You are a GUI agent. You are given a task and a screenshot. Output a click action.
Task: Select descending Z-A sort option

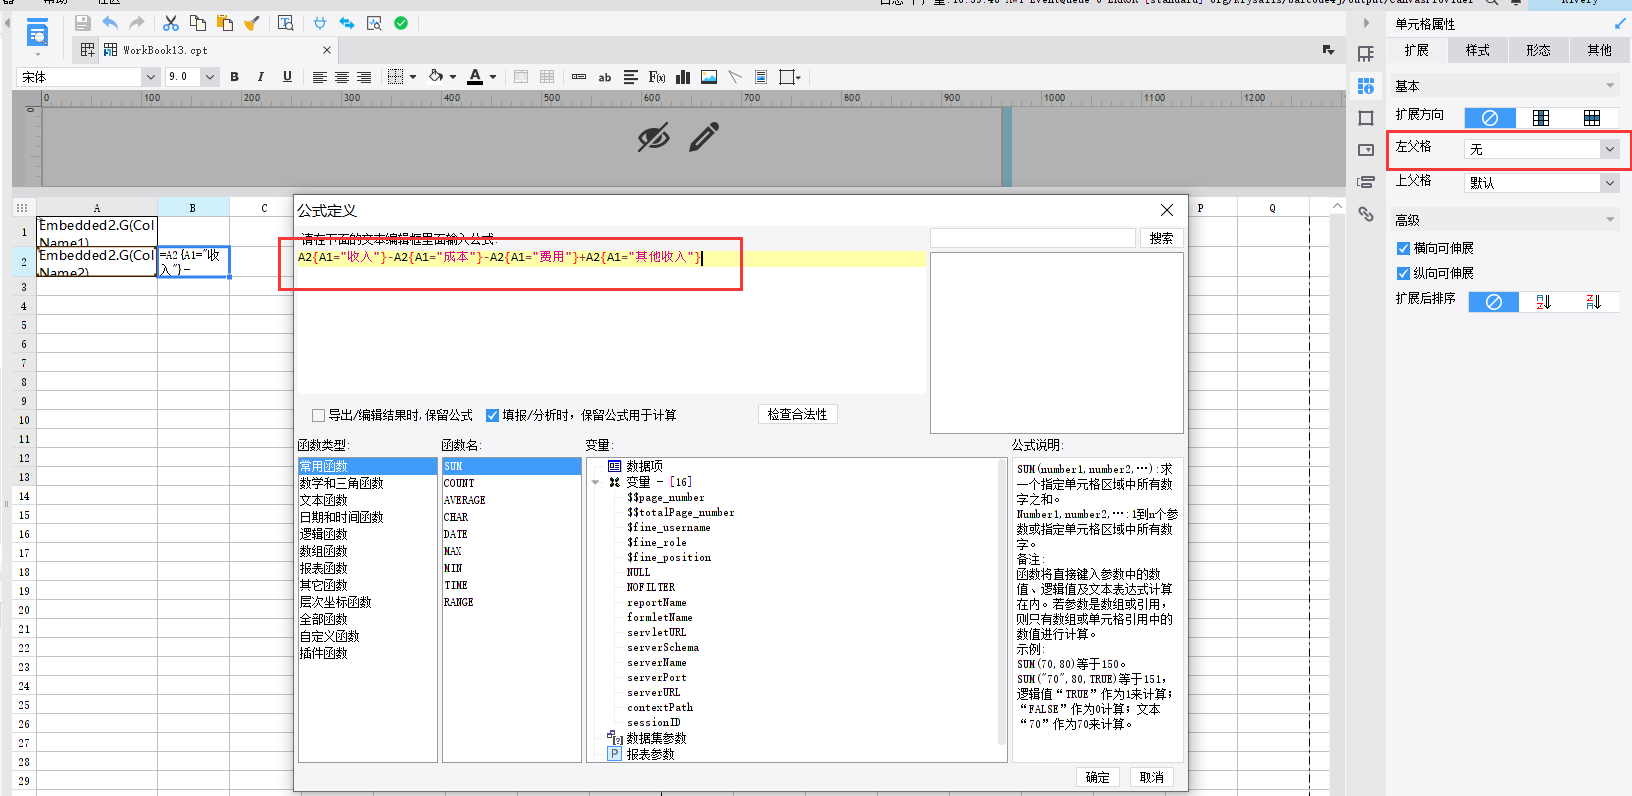point(1594,302)
